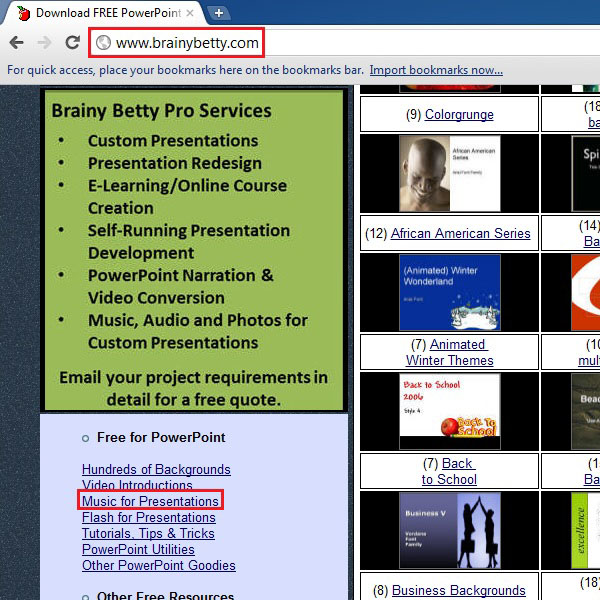Click the browser back arrow
Screen dimensions: 600x600
pyautogui.click(x=16, y=42)
